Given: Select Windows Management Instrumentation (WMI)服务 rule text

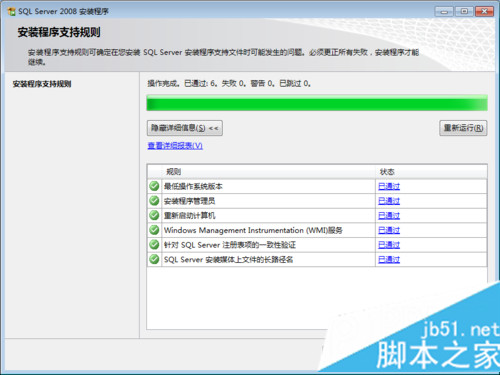Looking at the screenshot, I should point(253,230).
